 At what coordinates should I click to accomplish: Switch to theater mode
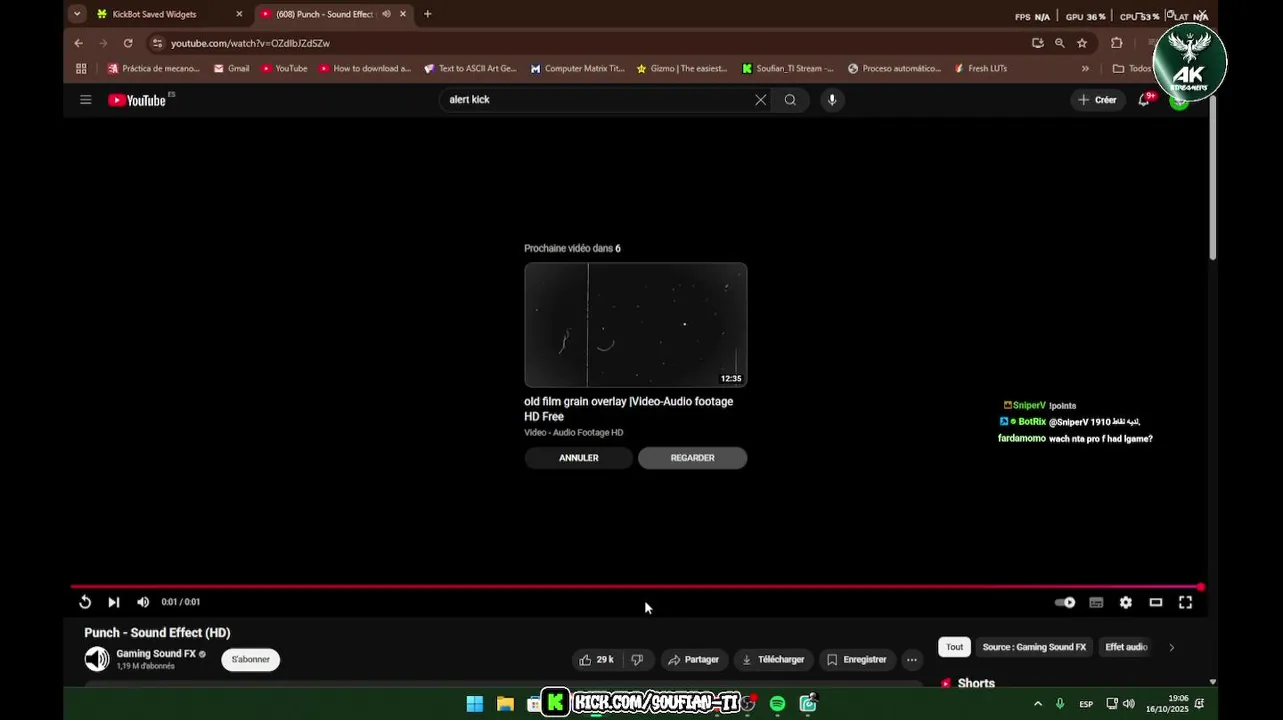click(1156, 602)
